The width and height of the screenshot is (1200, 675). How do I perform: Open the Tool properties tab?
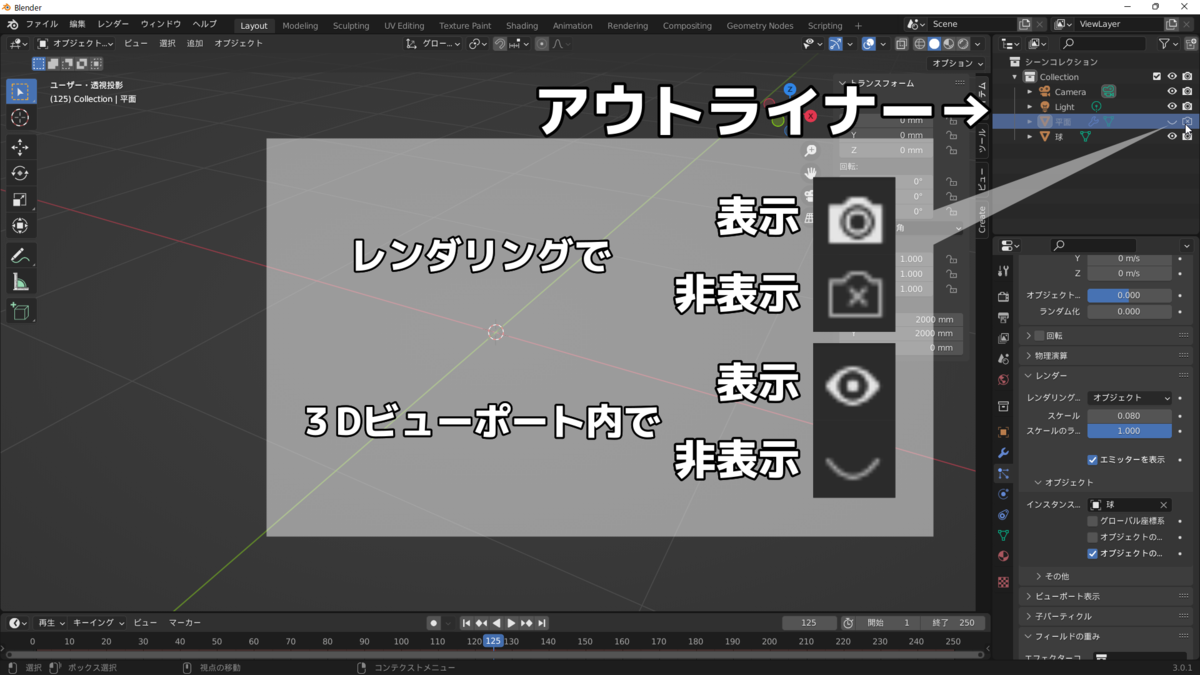[1003, 271]
